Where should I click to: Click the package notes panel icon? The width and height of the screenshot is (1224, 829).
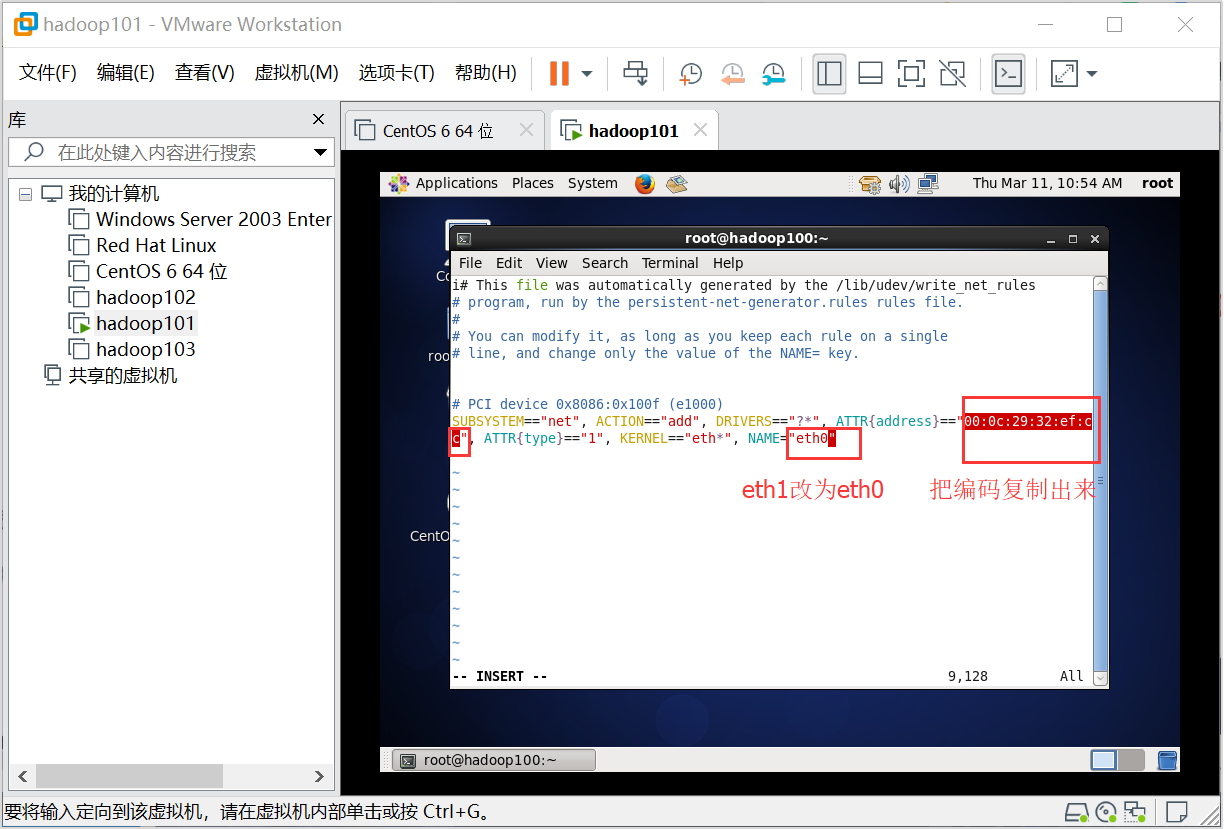677,183
